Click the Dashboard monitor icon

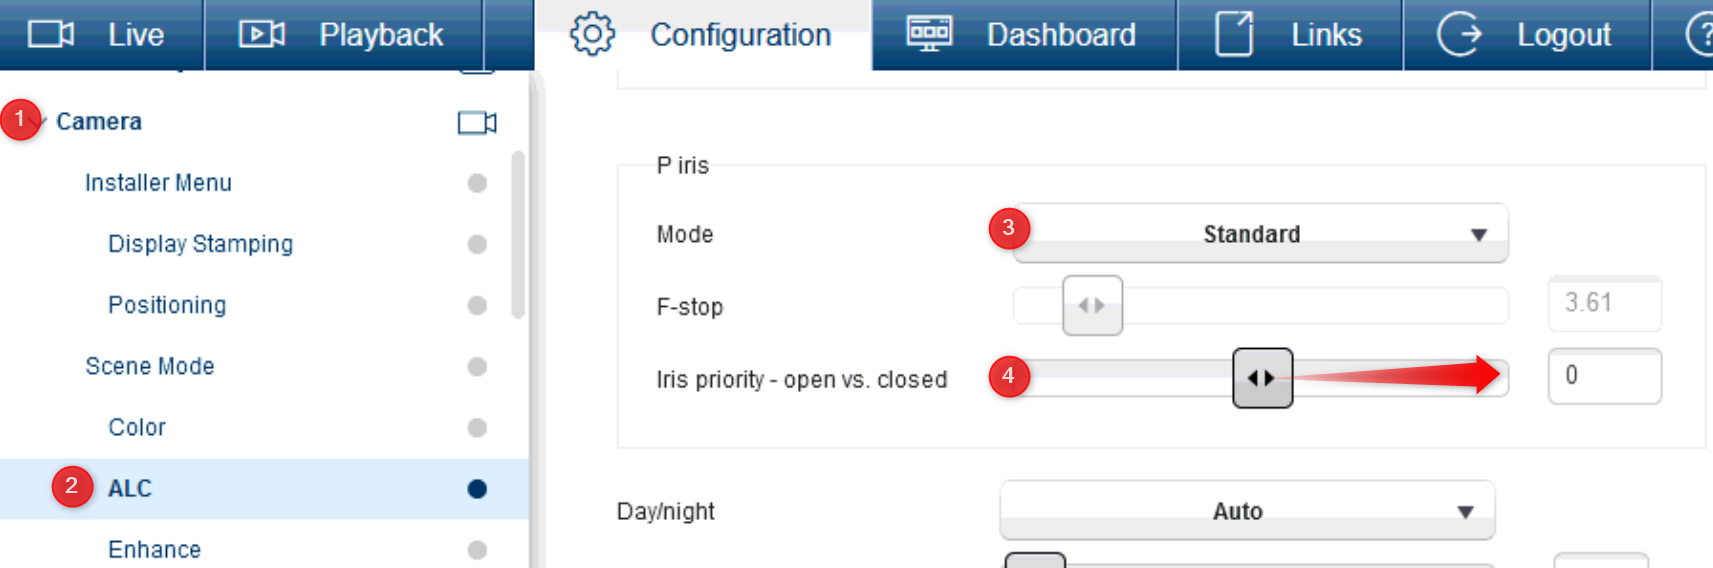coord(929,34)
